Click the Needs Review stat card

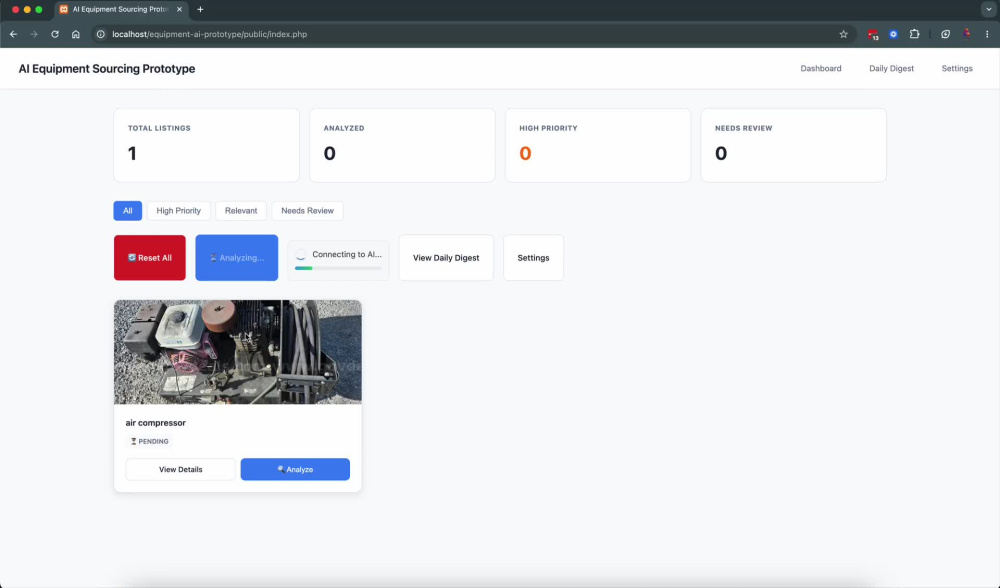tap(794, 145)
